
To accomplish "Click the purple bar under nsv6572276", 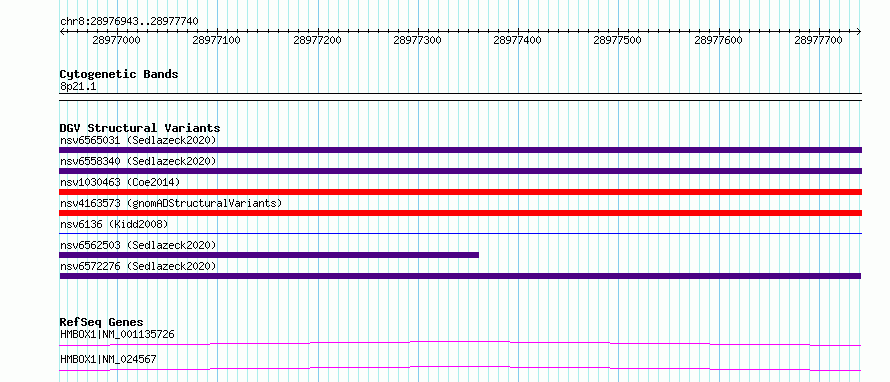I will tap(460, 276).
